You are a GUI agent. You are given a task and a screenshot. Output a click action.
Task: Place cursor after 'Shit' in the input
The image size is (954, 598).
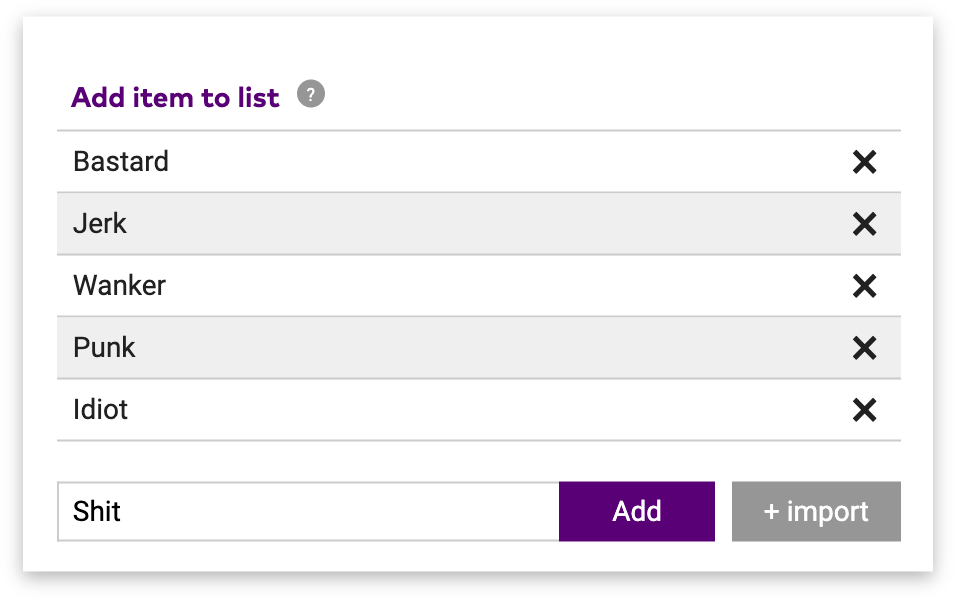click(x=123, y=512)
